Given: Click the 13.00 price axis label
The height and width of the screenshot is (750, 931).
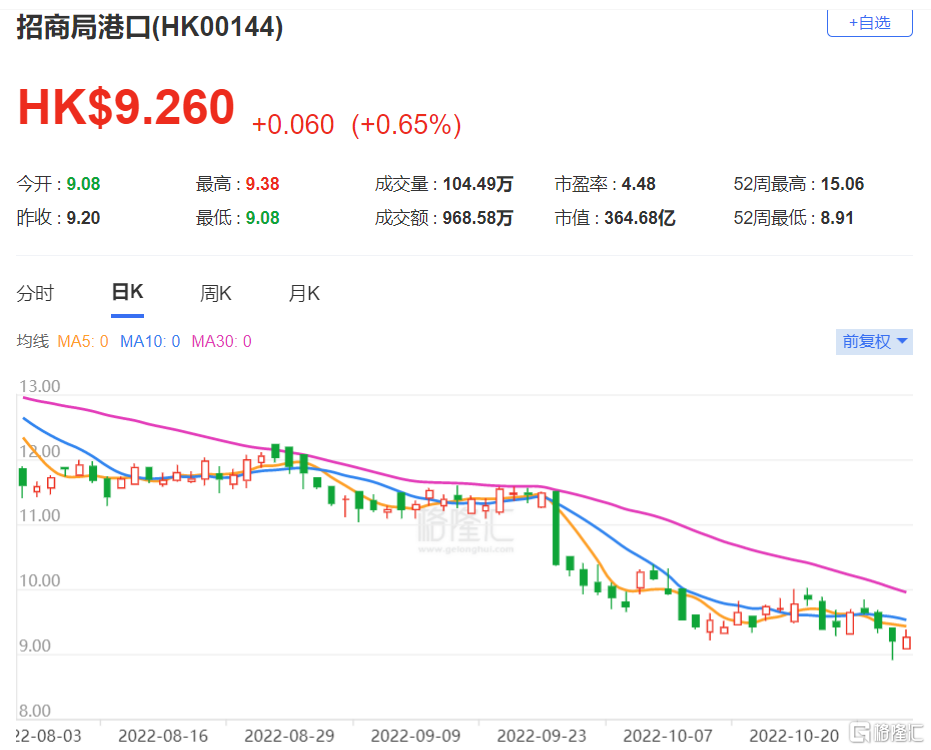Looking at the screenshot, I should [x=39, y=387].
